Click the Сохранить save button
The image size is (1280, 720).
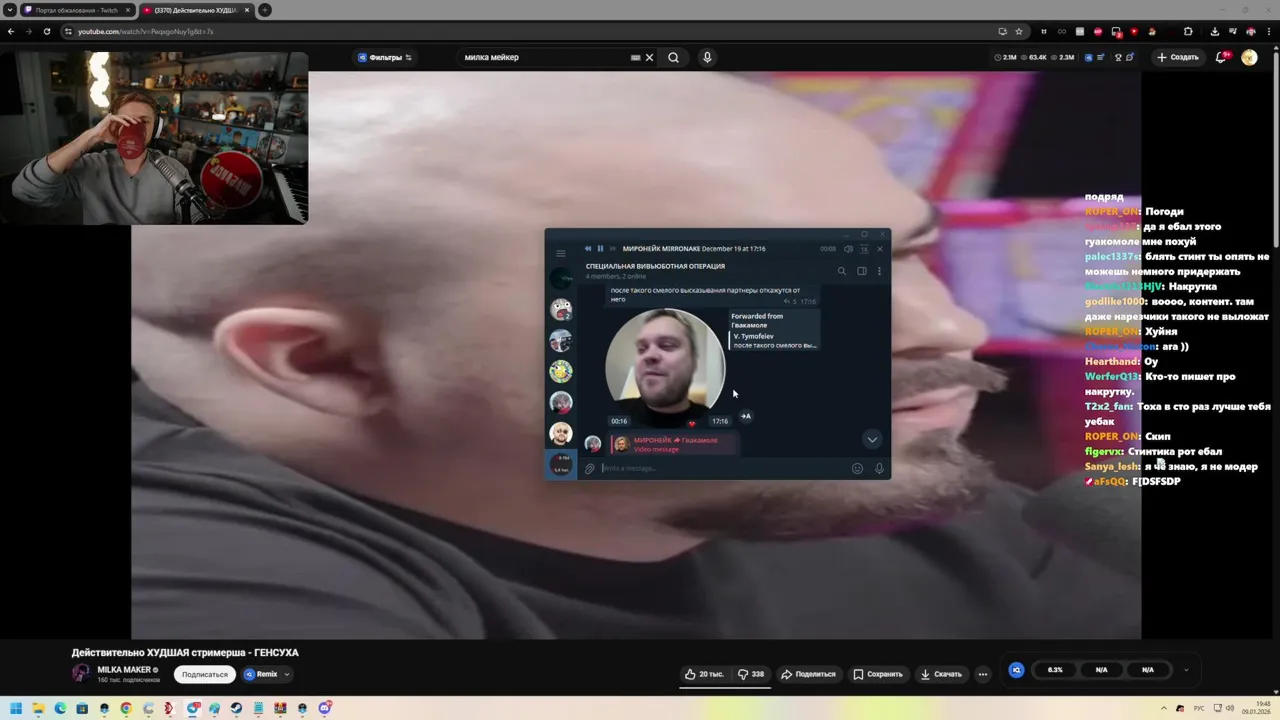pyautogui.click(x=878, y=674)
